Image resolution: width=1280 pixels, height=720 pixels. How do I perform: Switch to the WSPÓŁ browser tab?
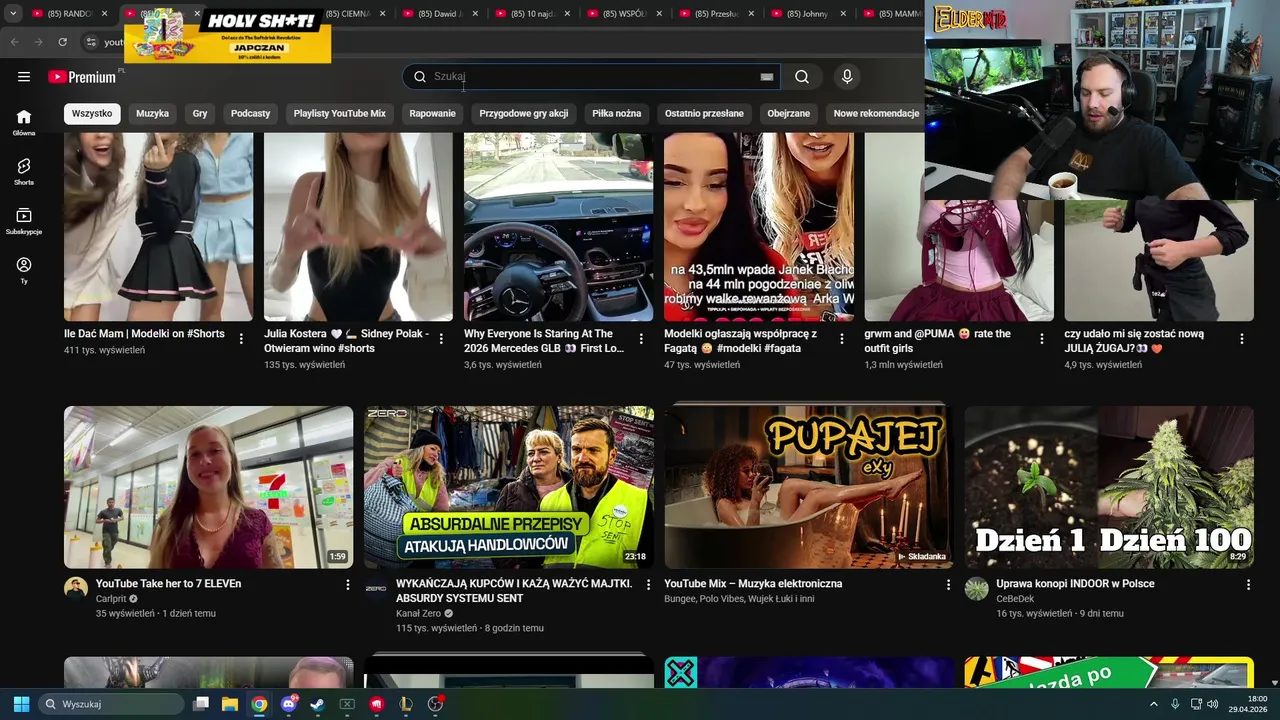[x=624, y=14]
